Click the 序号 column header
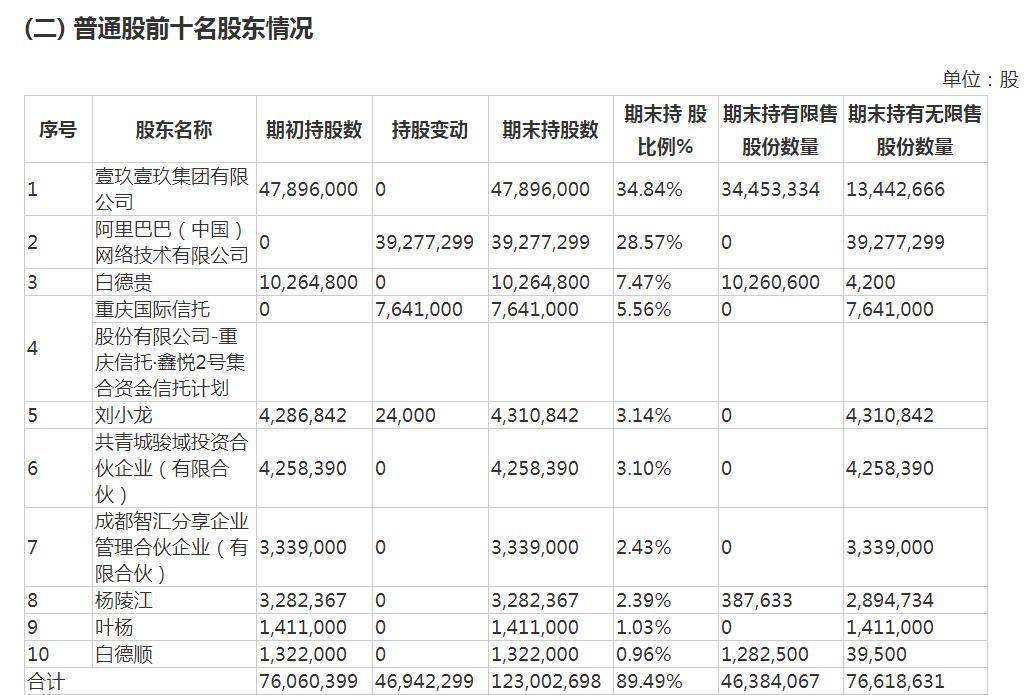Image resolution: width=1029 pixels, height=695 pixels. coord(56,129)
